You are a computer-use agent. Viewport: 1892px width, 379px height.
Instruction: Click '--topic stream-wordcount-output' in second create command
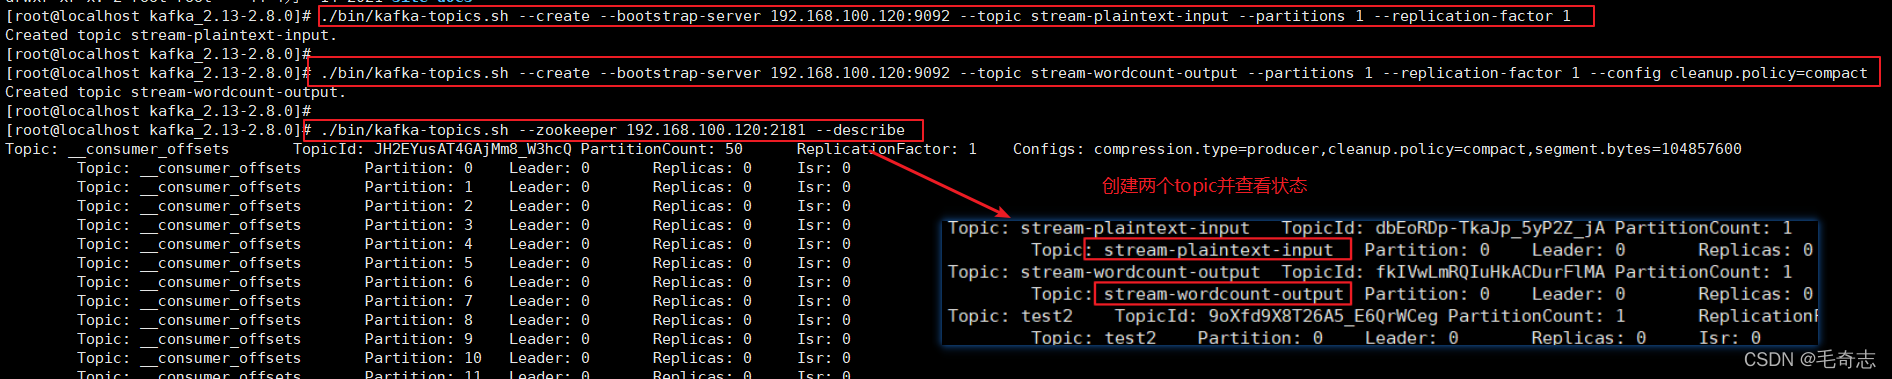[1098, 73]
